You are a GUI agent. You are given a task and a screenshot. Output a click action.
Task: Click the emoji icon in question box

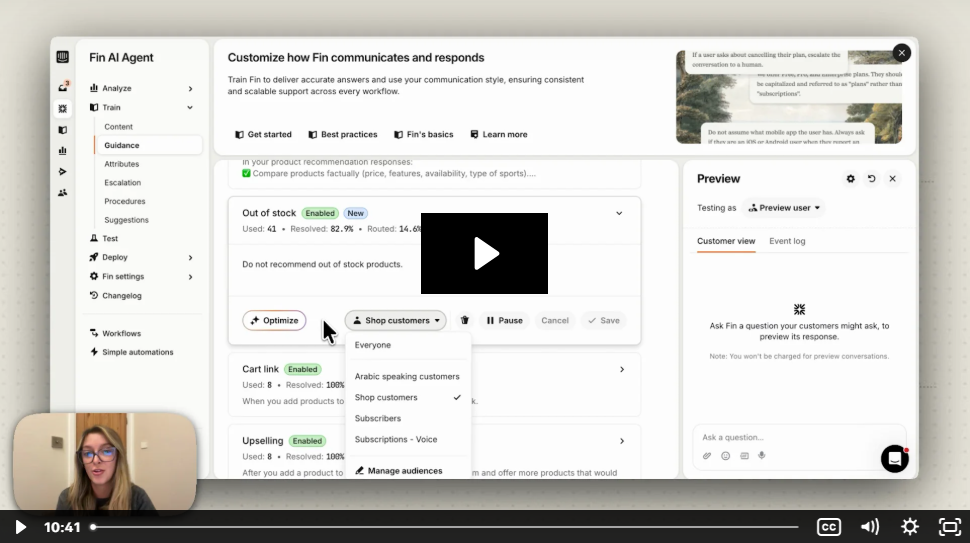[x=726, y=456]
